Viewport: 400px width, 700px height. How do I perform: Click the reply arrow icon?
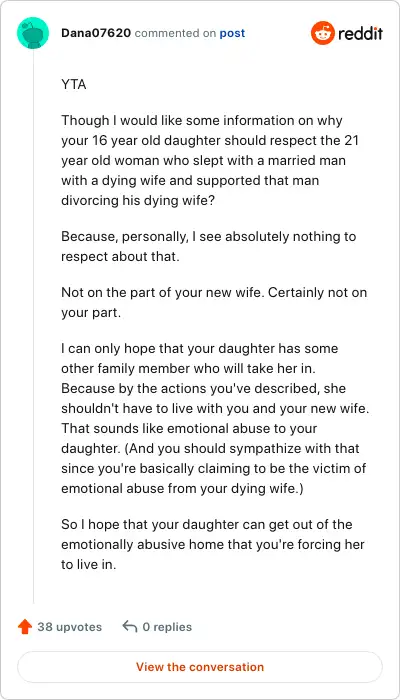pos(129,626)
